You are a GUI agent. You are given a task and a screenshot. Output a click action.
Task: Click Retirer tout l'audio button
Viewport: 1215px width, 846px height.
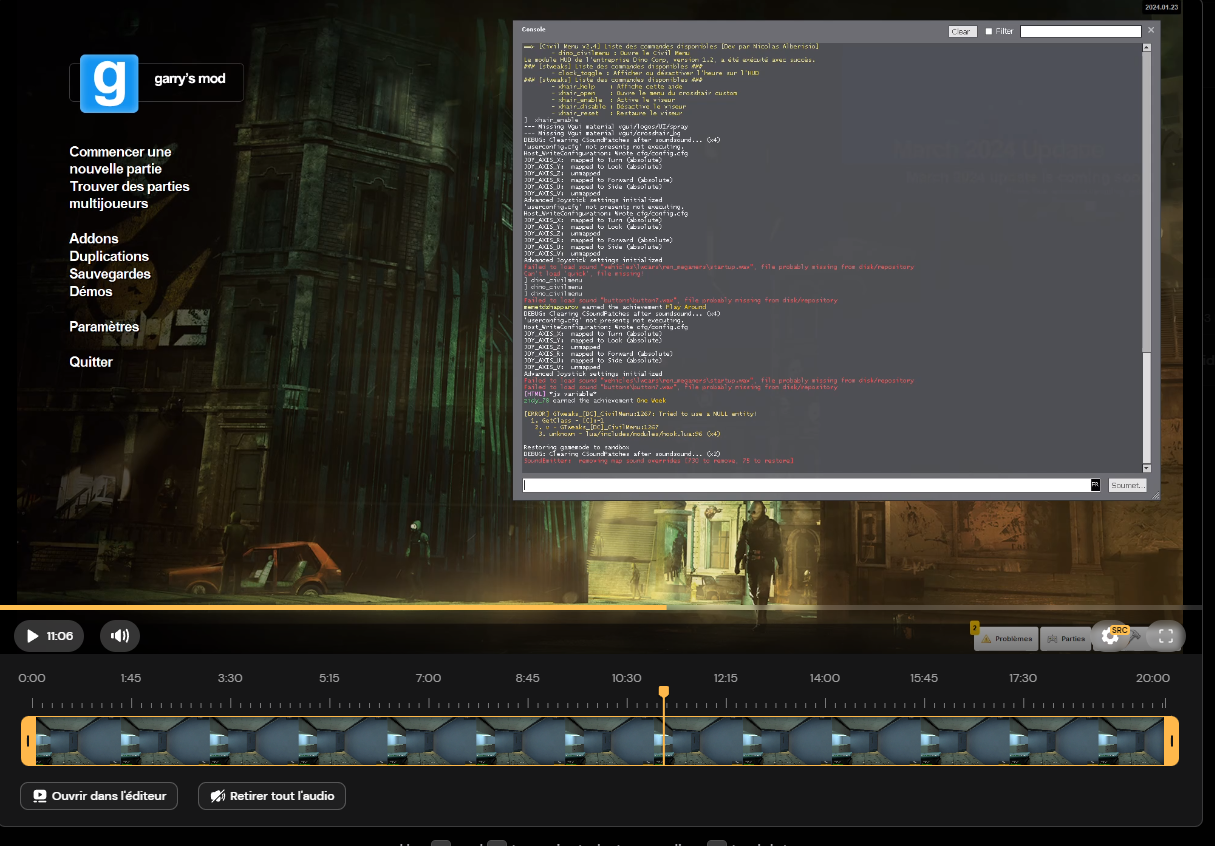coord(272,796)
